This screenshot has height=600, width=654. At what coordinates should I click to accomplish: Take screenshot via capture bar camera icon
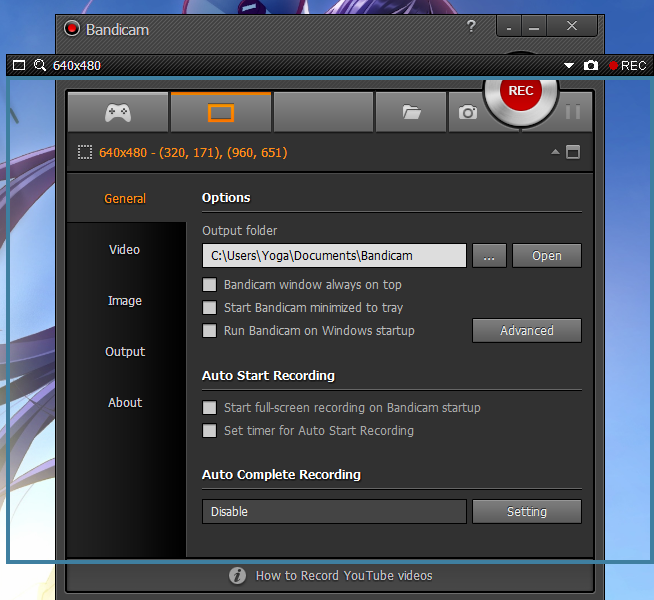(591, 65)
